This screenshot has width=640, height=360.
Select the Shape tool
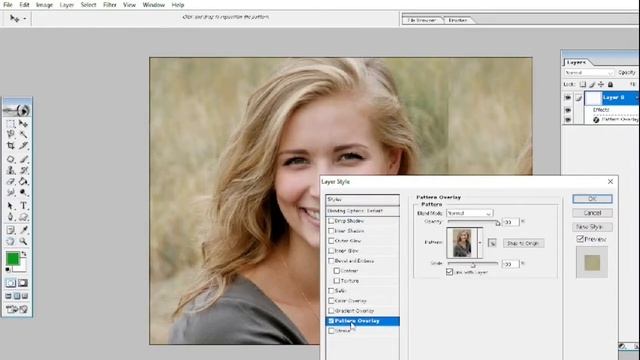23,217
